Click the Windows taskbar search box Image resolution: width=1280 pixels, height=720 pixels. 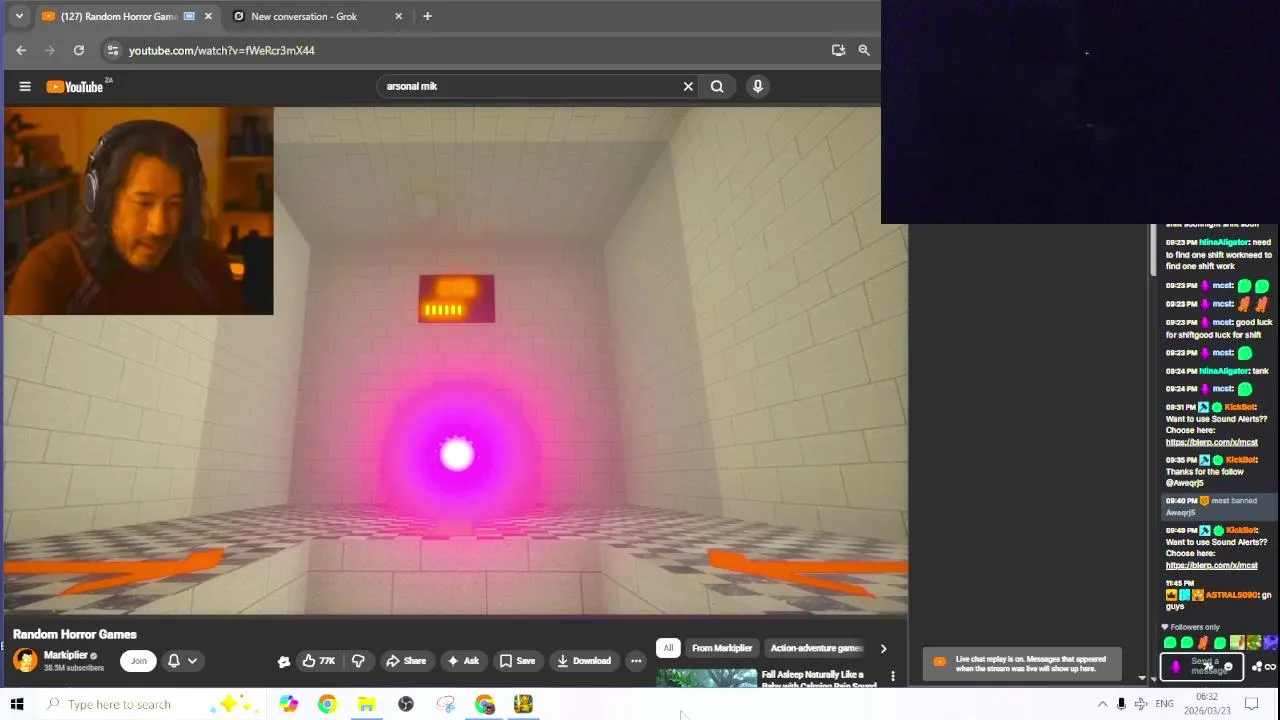click(x=150, y=704)
